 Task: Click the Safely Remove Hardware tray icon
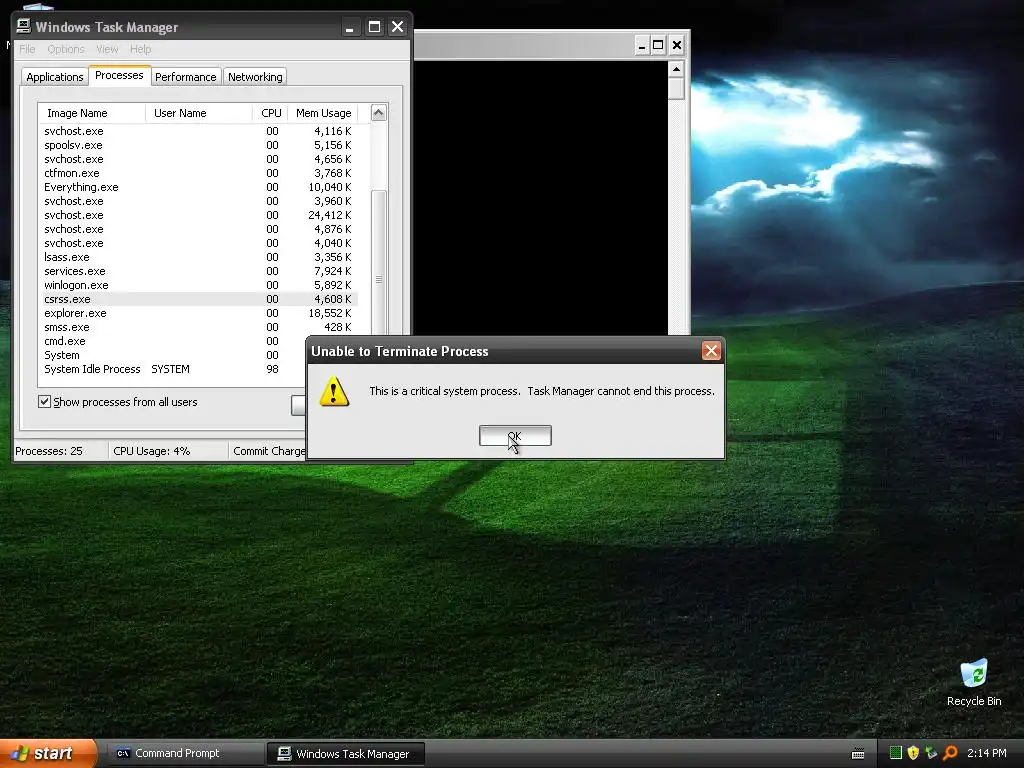pyautogui.click(x=931, y=753)
